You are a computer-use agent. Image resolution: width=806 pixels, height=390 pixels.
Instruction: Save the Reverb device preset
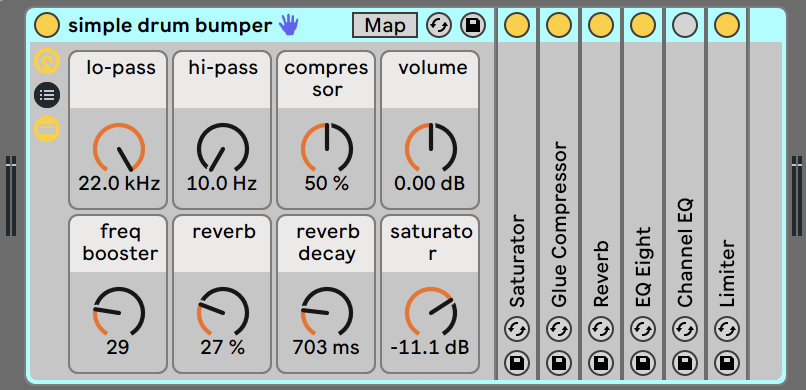point(601,363)
